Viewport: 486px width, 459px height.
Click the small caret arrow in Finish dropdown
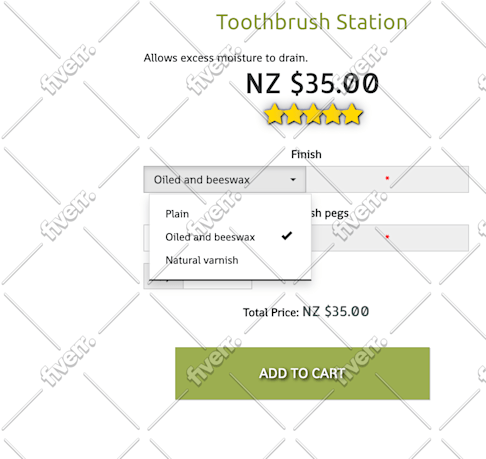[293, 180]
